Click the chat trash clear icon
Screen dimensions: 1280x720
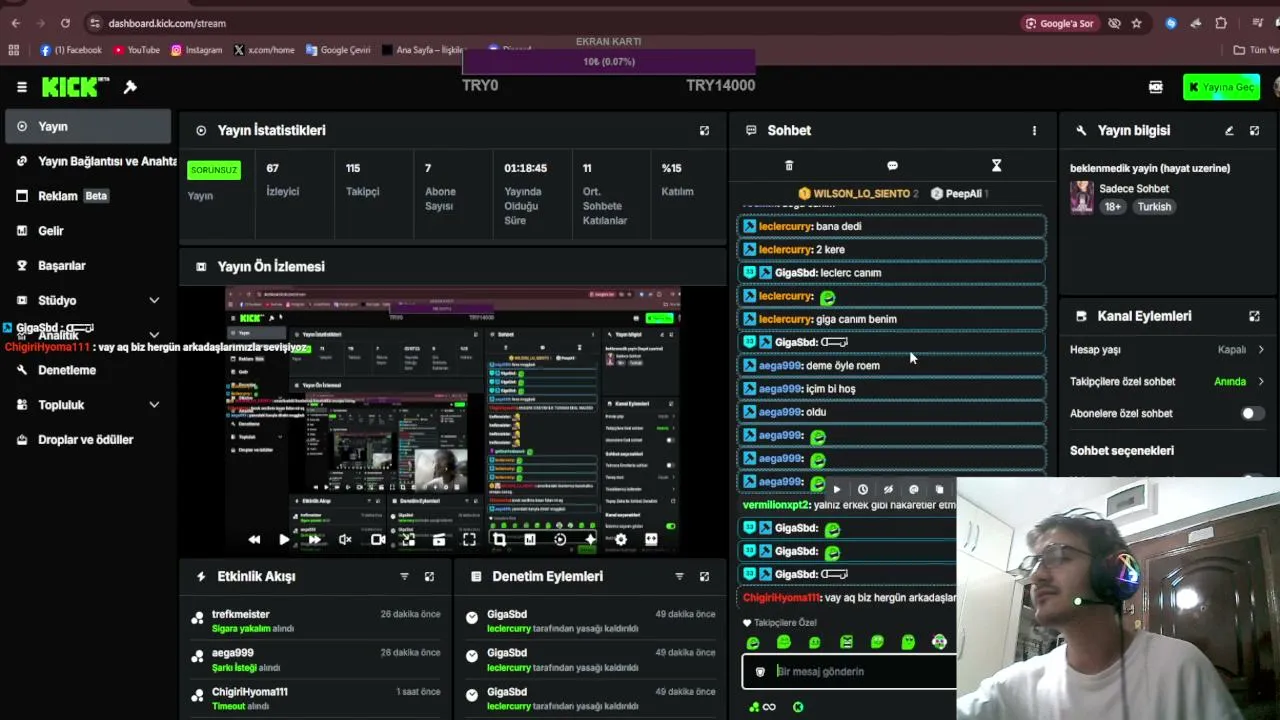click(788, 165)
